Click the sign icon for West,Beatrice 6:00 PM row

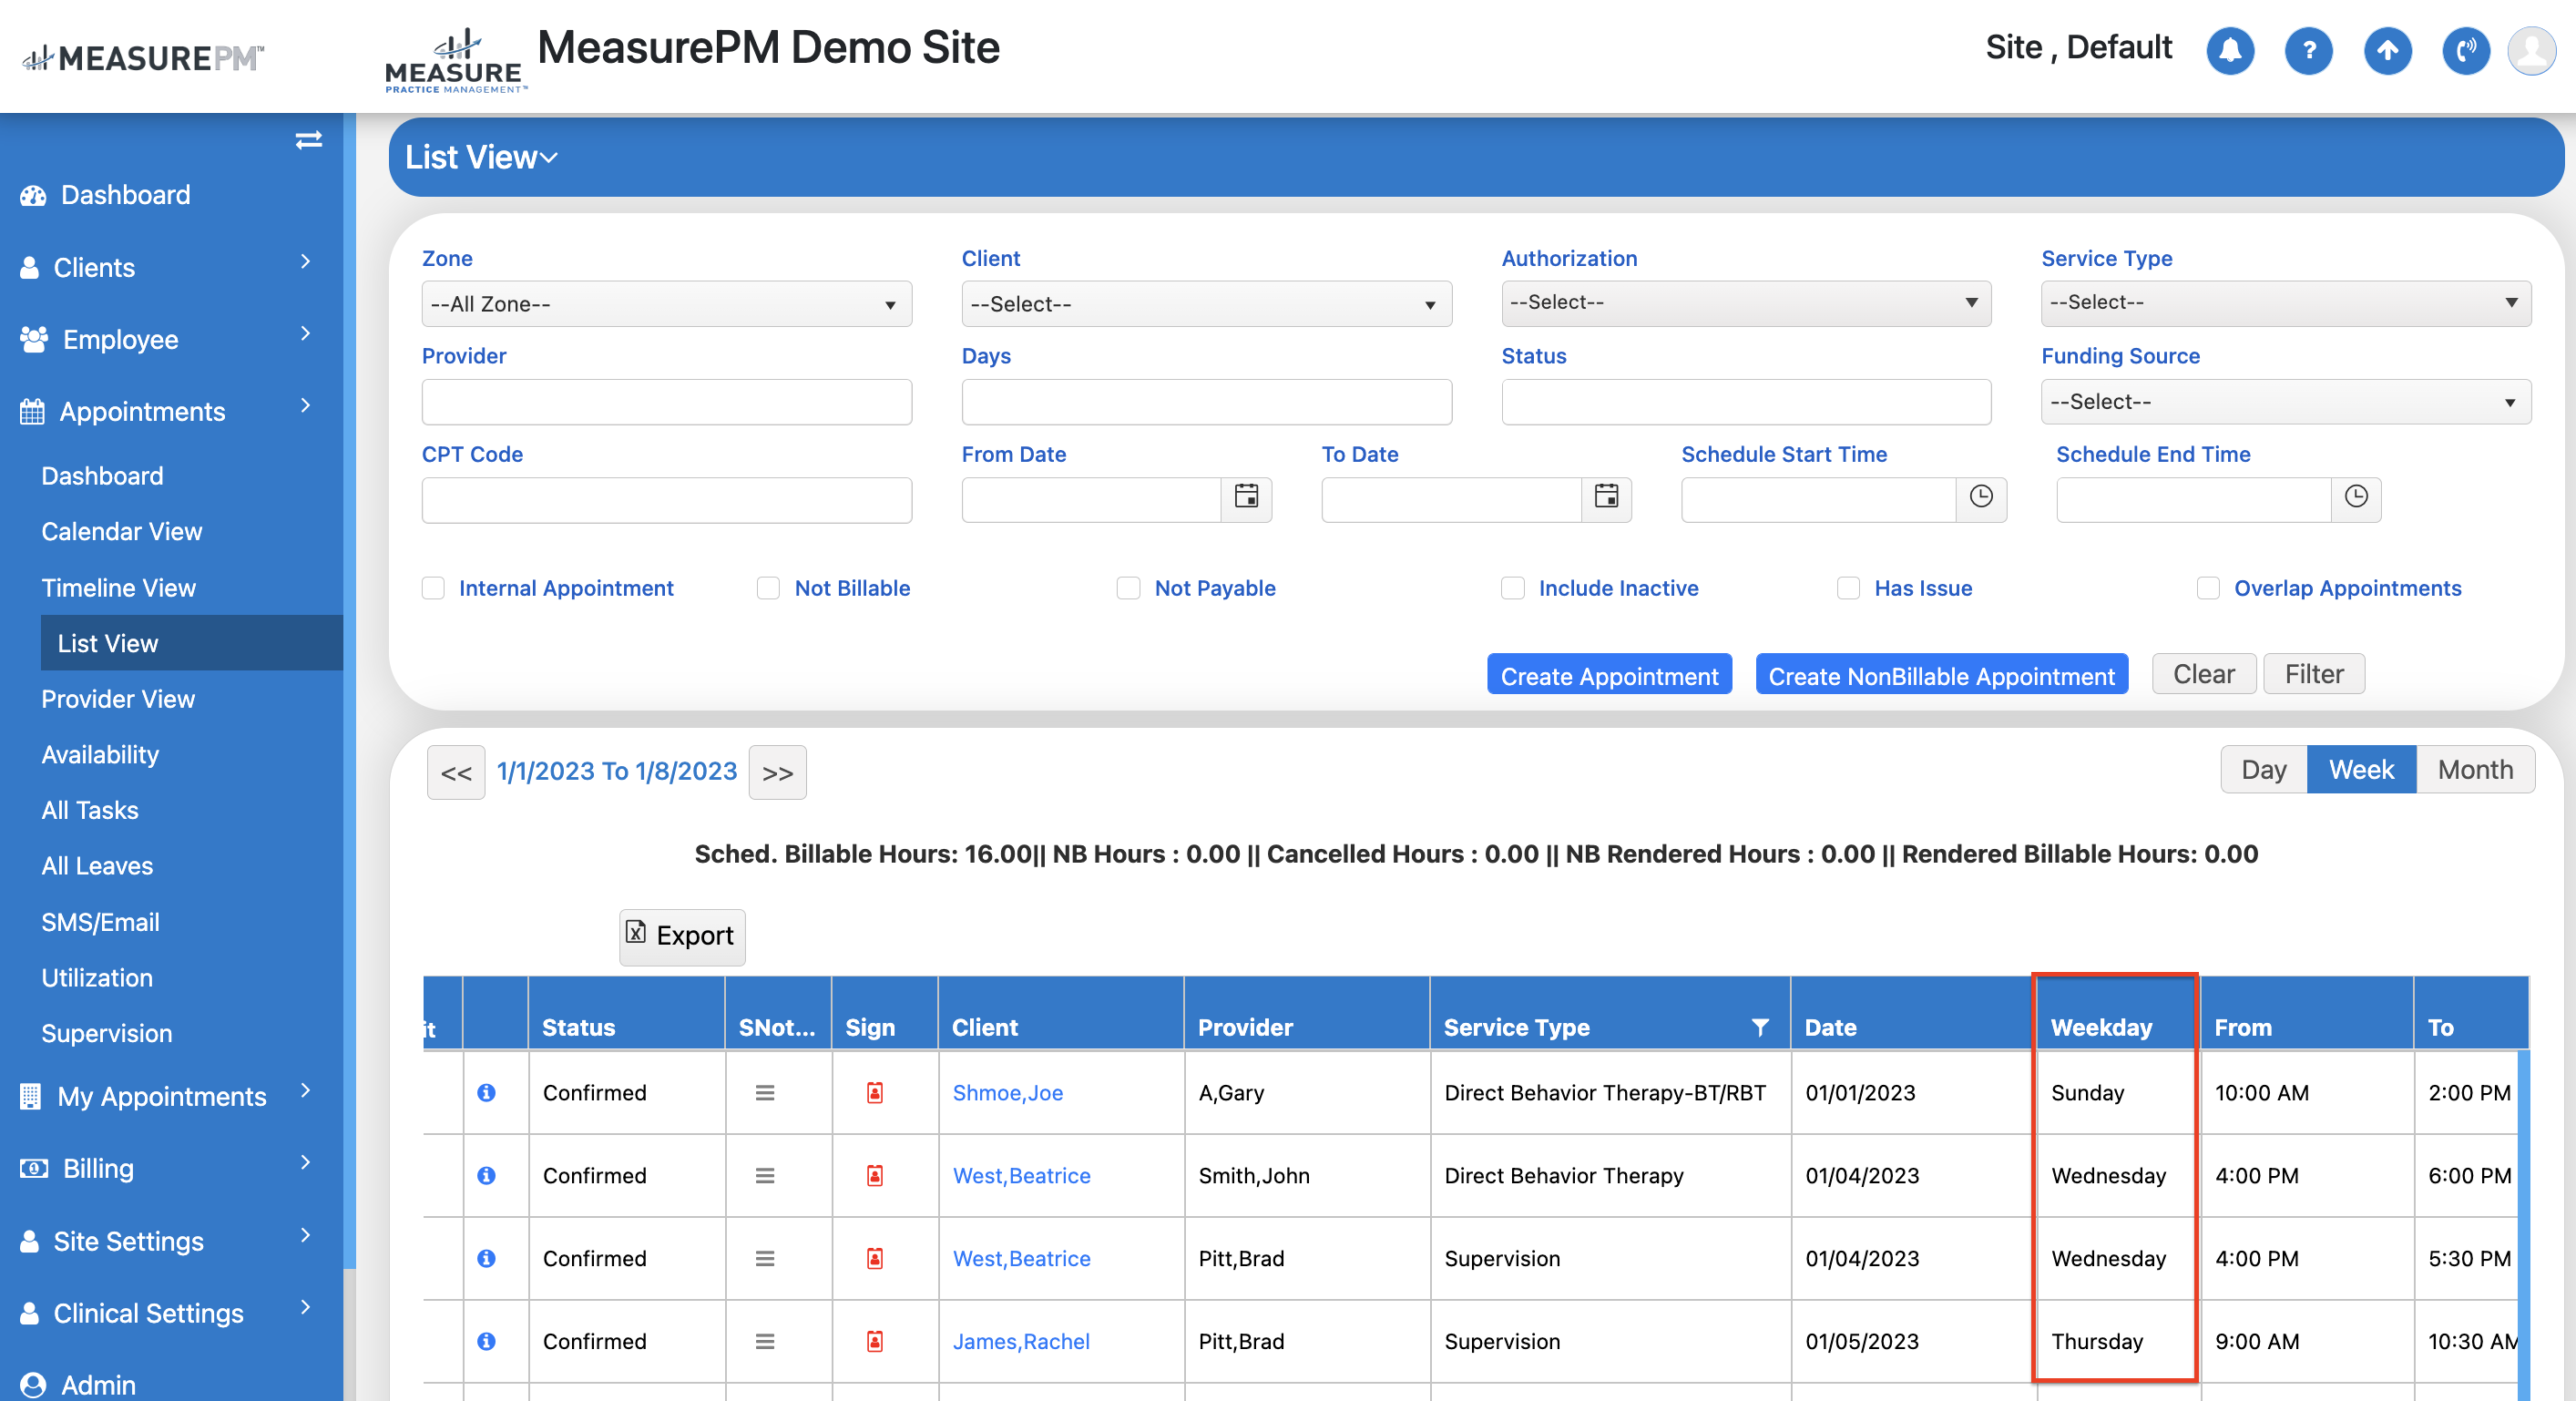click(874, 1175)
